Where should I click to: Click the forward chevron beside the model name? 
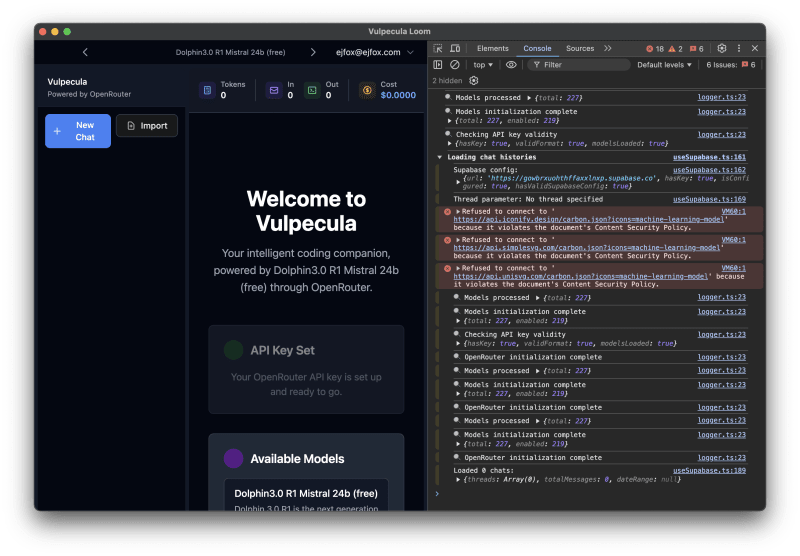(x=313, y=52)
